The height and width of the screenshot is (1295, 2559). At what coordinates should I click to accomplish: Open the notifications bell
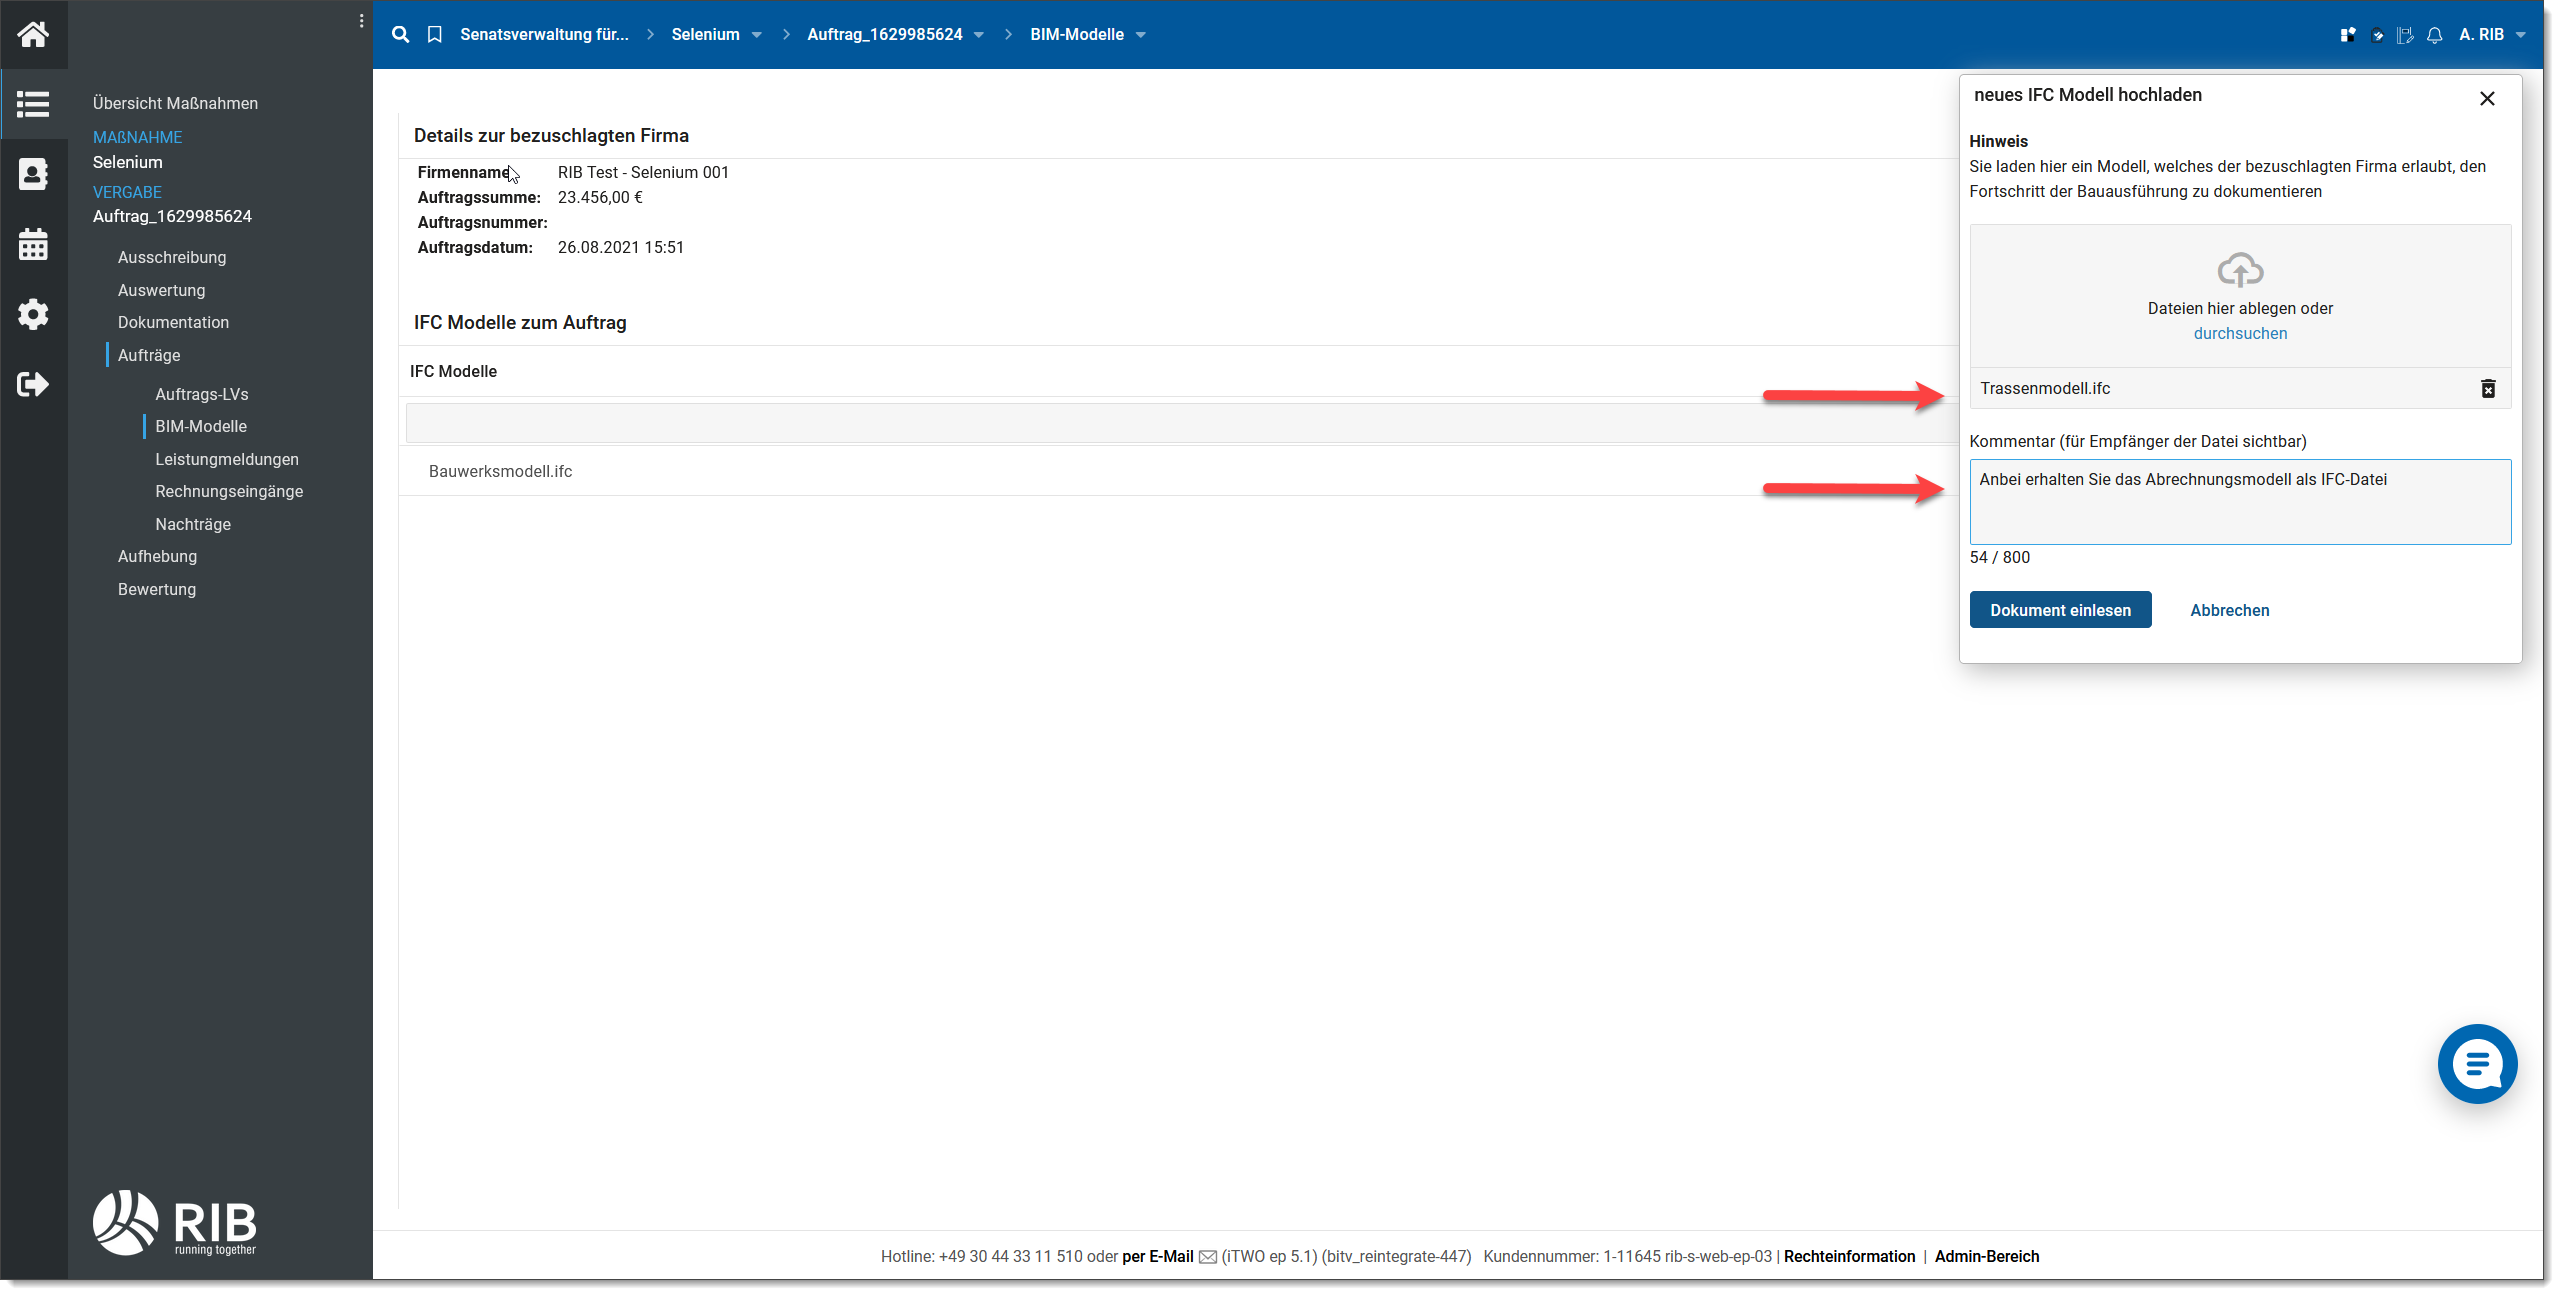[2434, 35]
